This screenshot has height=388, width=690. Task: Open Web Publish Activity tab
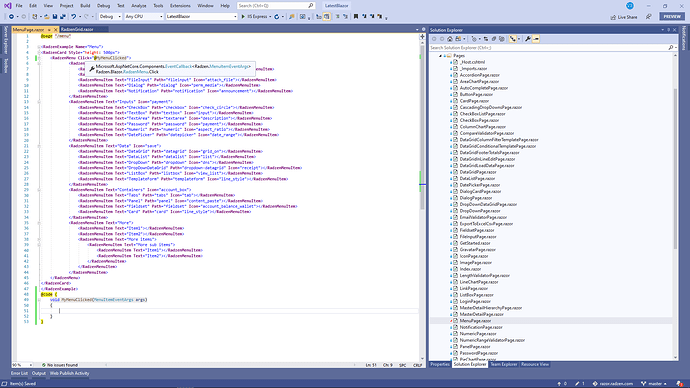[70, 373]
